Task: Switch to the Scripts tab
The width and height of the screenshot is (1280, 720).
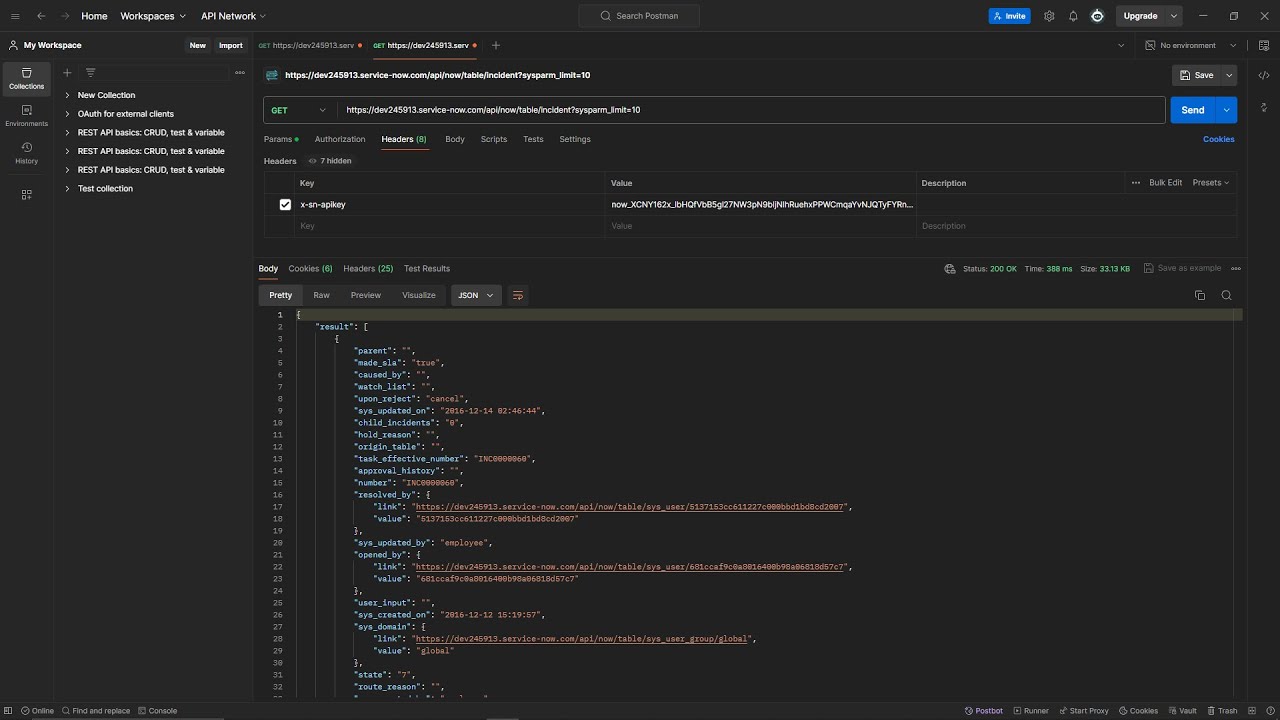Action: (x=494, y=139)
